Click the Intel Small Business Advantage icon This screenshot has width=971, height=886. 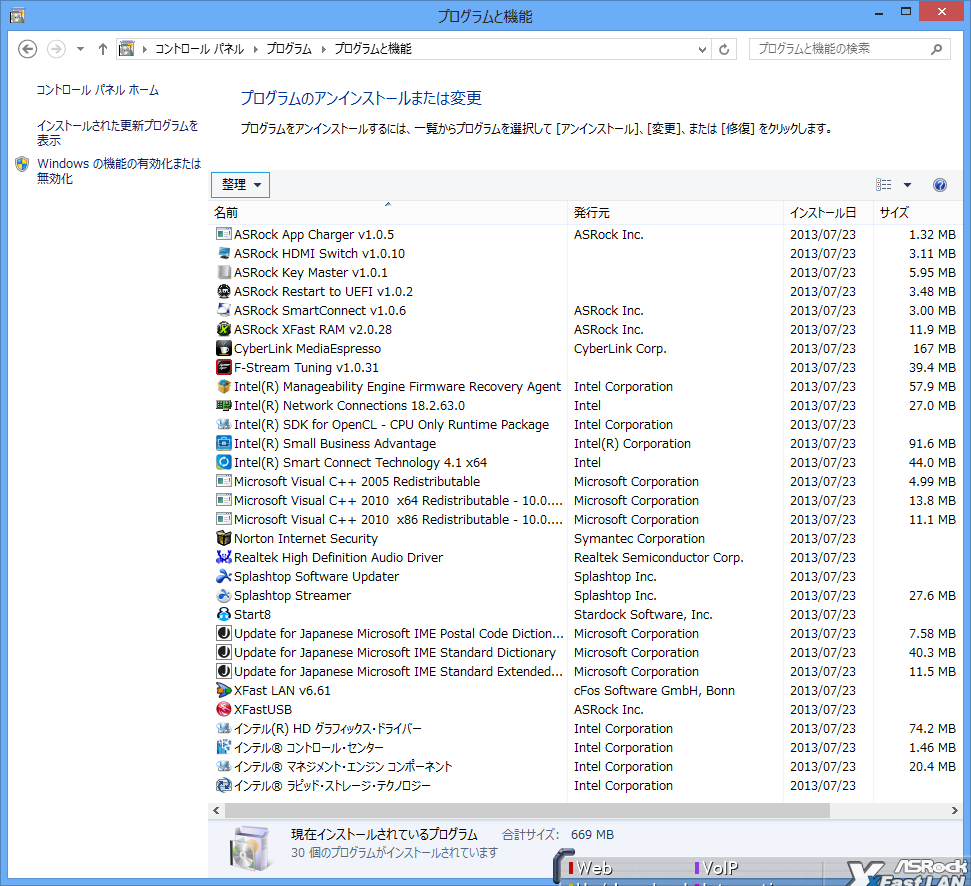[x=224, y=443]
